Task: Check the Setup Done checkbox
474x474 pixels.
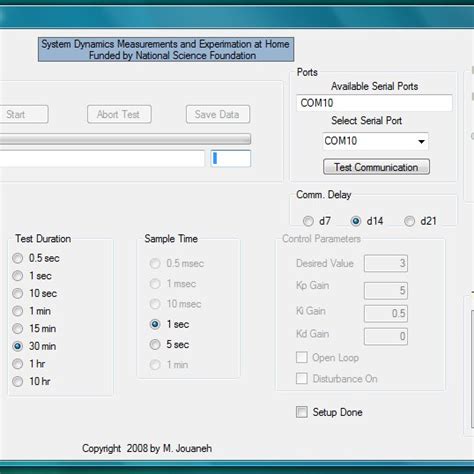Action: [302, 412]
